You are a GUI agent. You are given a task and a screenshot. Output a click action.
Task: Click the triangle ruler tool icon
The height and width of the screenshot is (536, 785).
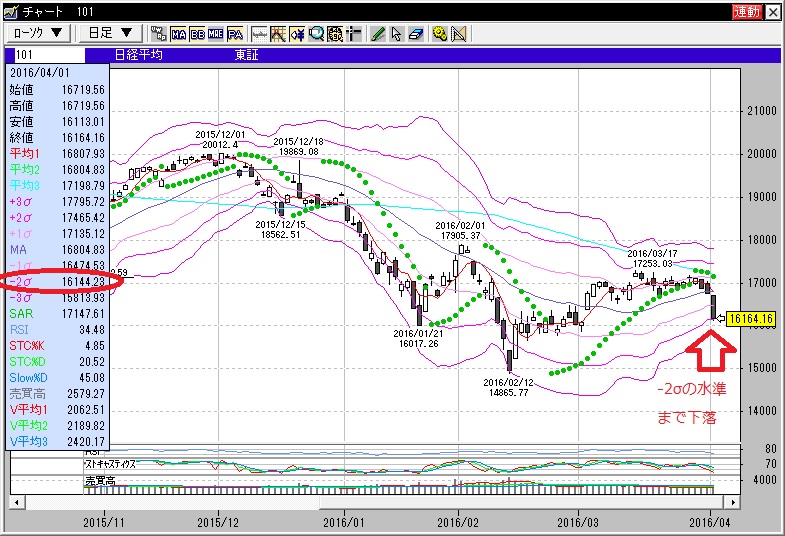[459, 34]
